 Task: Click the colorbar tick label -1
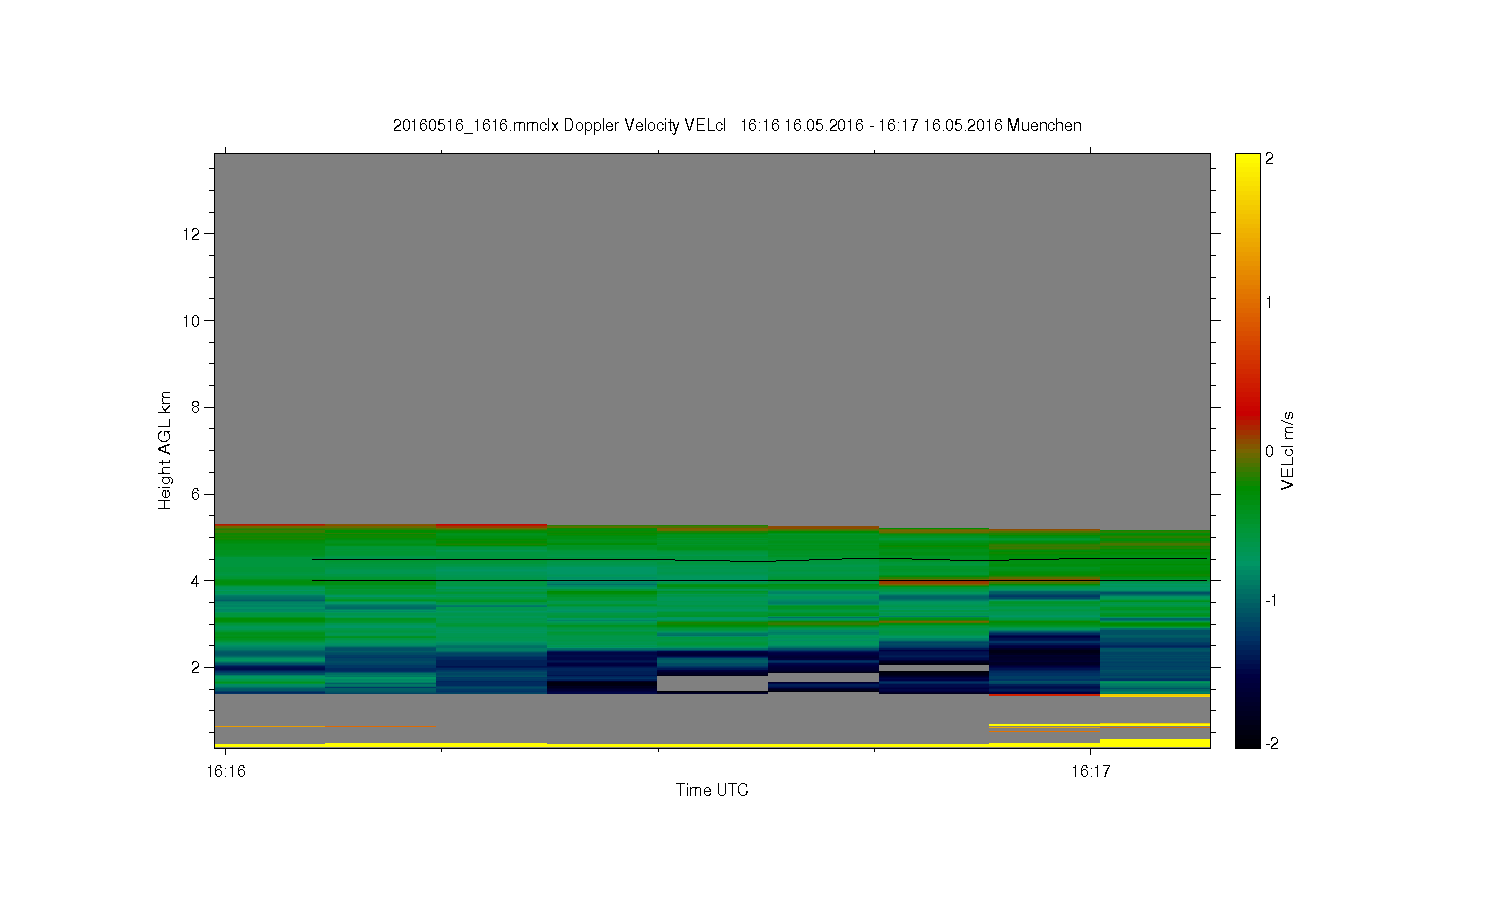[1271, 600]
